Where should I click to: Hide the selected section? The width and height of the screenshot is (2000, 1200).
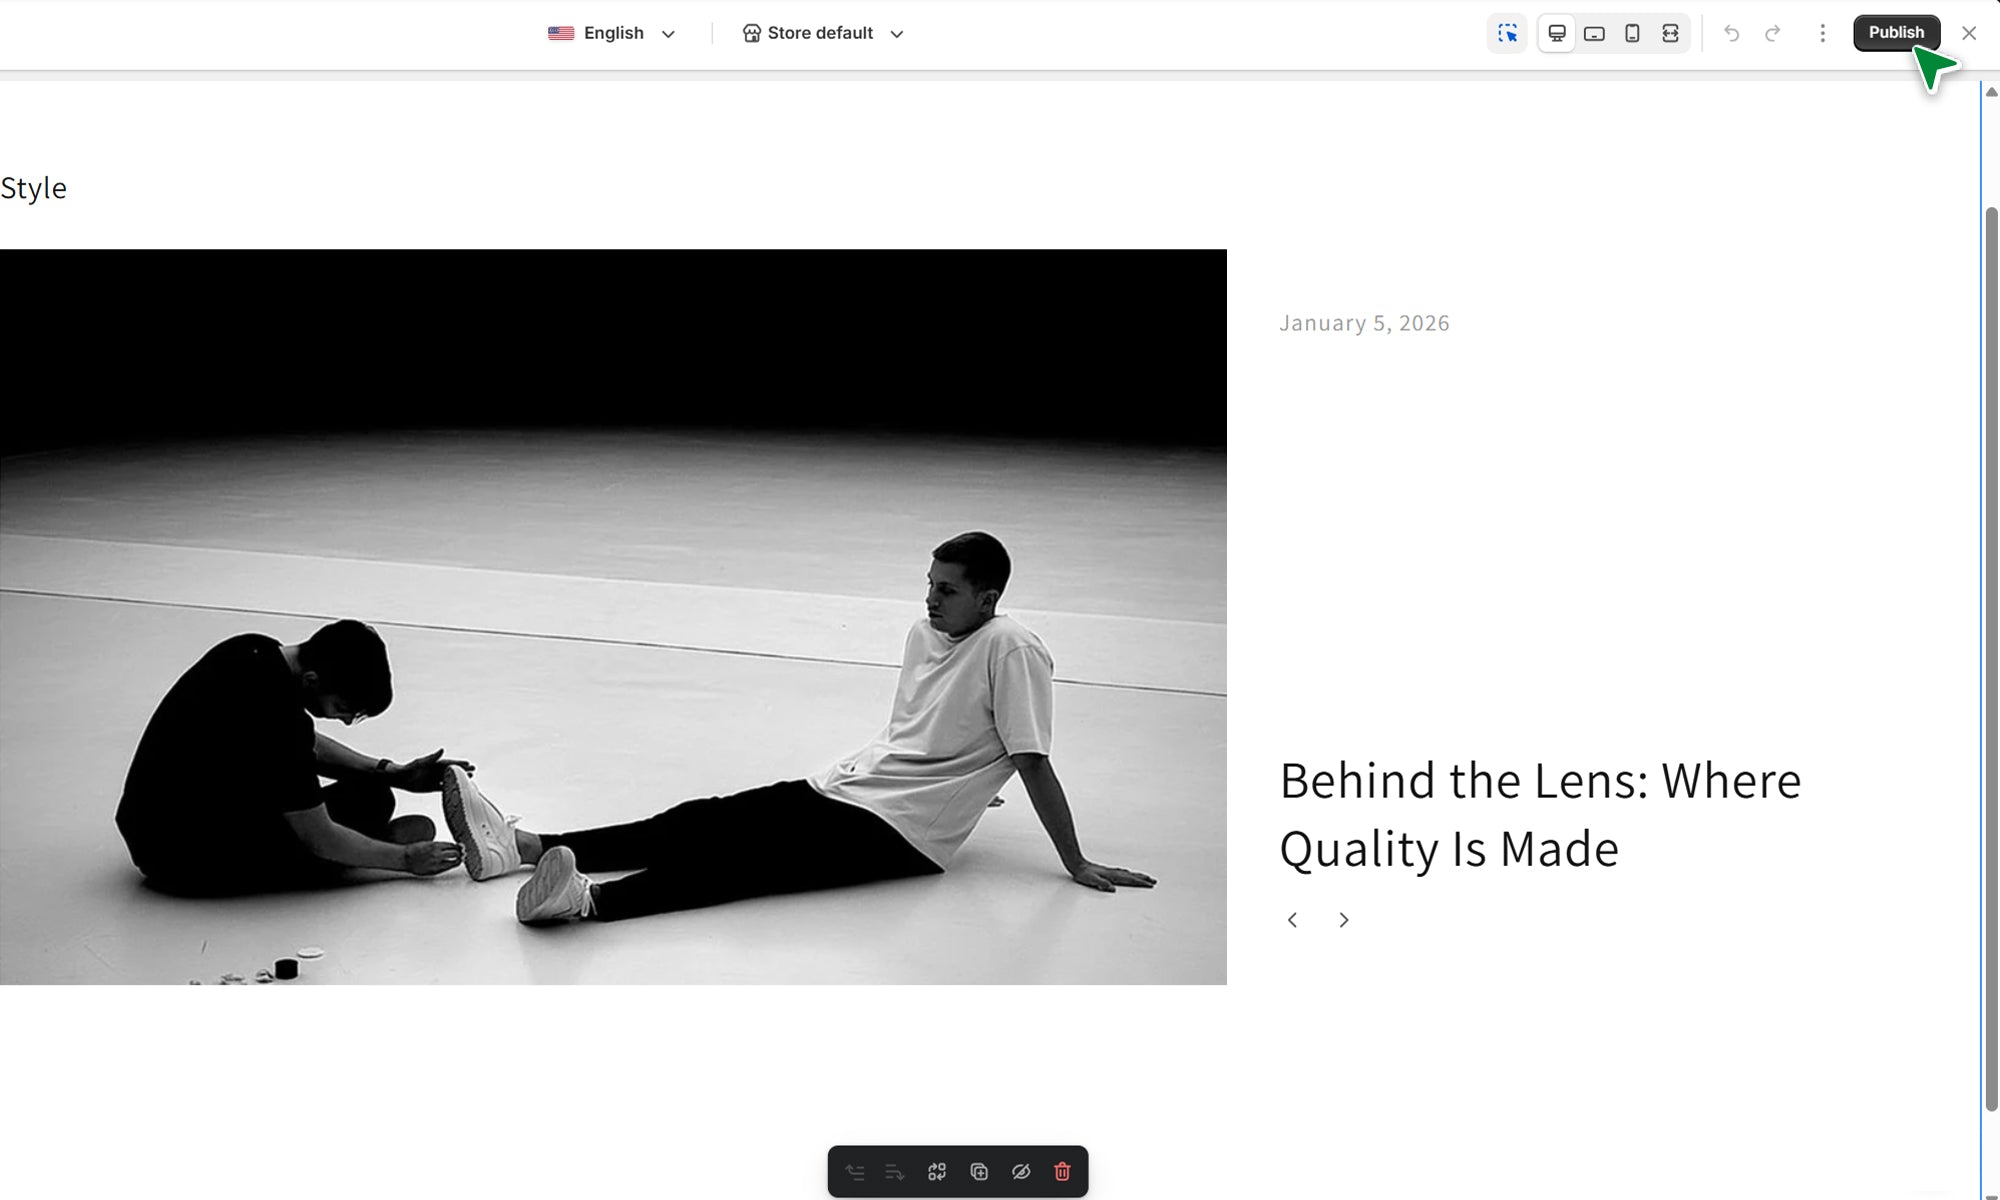(x=1021, y=1172)
